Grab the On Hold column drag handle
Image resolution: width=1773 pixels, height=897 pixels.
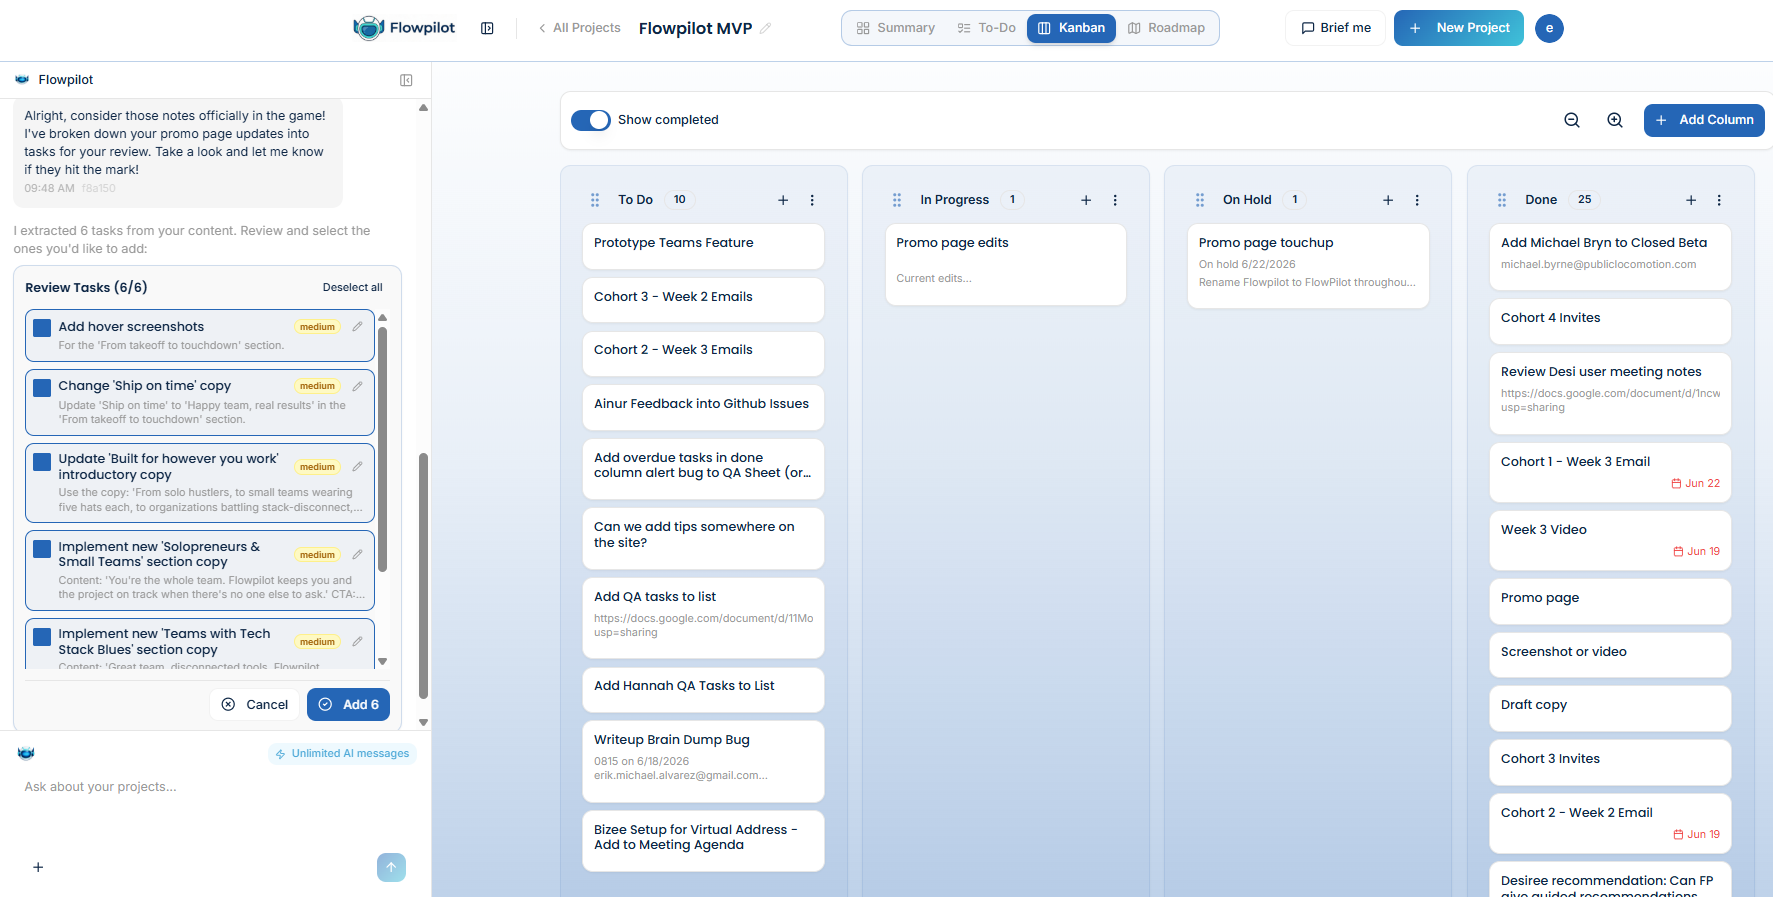(x=1200, y=200)
